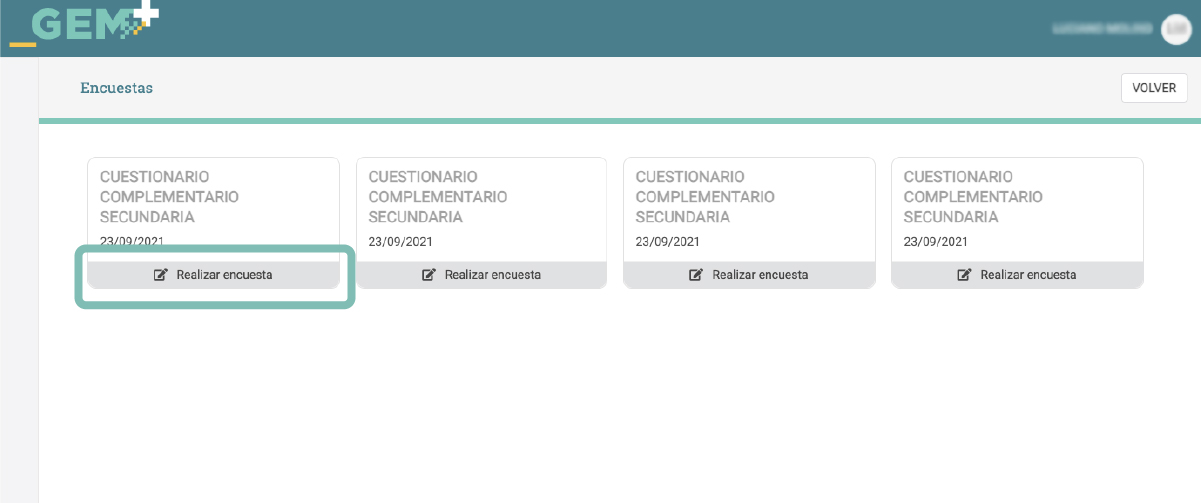Screen dimensions: 1201x503
Task: Open the second Cuestionario Complementario Secundaria card title
Action: pyautogui.click(x=437, y=197)
